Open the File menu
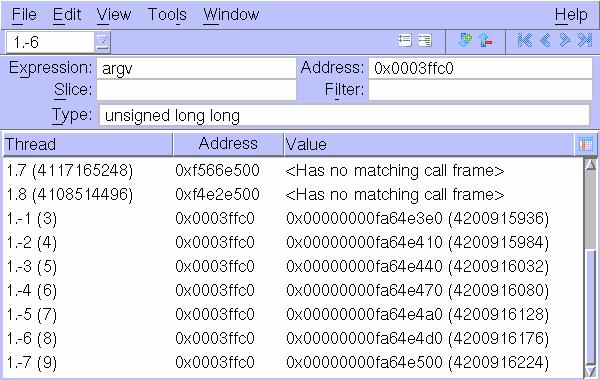Screen dimensions: 600x380 coord(24,15)
